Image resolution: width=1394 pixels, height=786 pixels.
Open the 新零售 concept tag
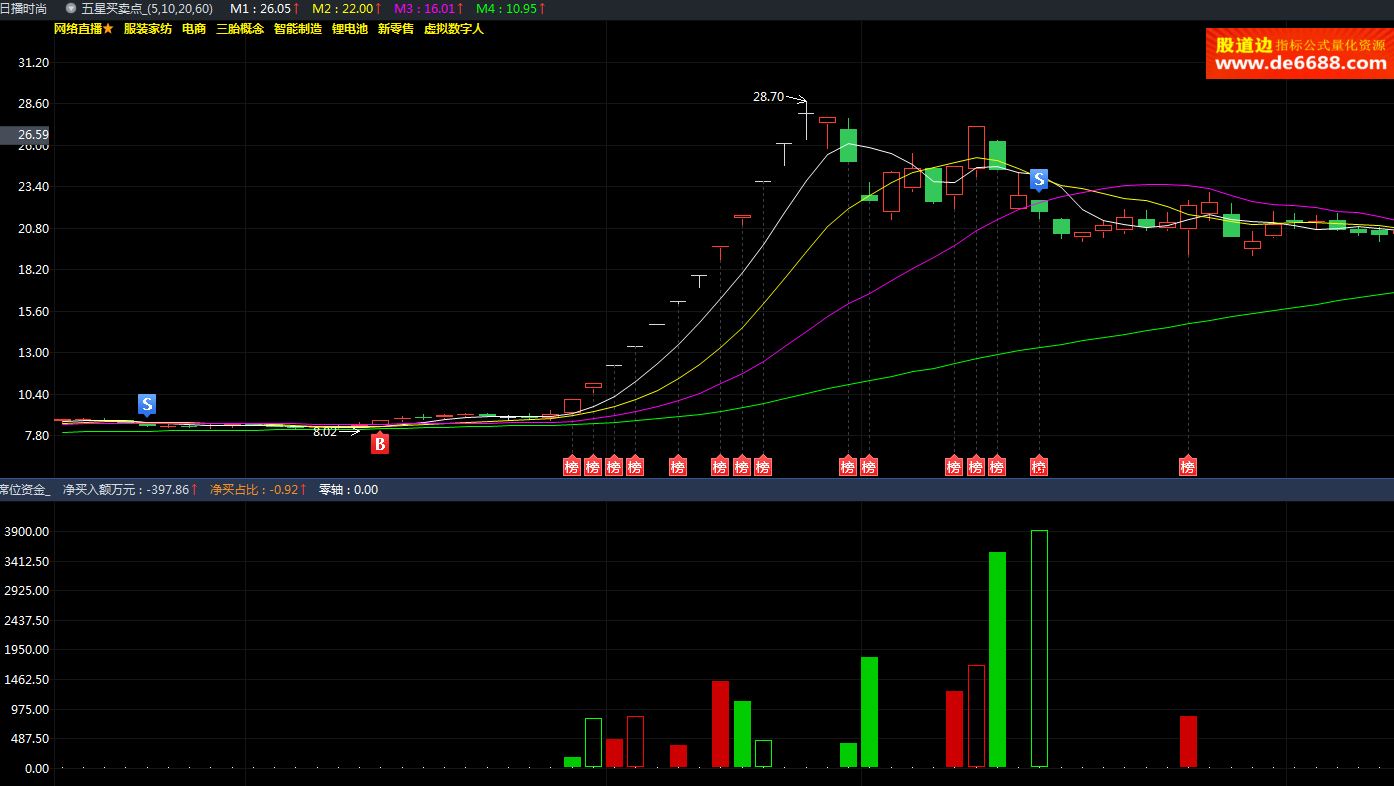coord(396,29)
